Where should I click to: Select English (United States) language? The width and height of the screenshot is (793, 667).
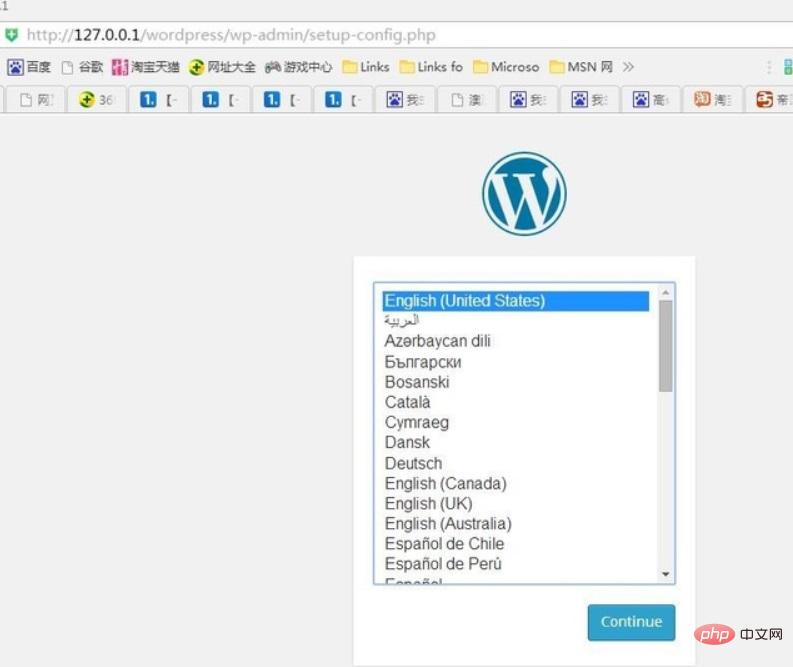coord(516,301)
